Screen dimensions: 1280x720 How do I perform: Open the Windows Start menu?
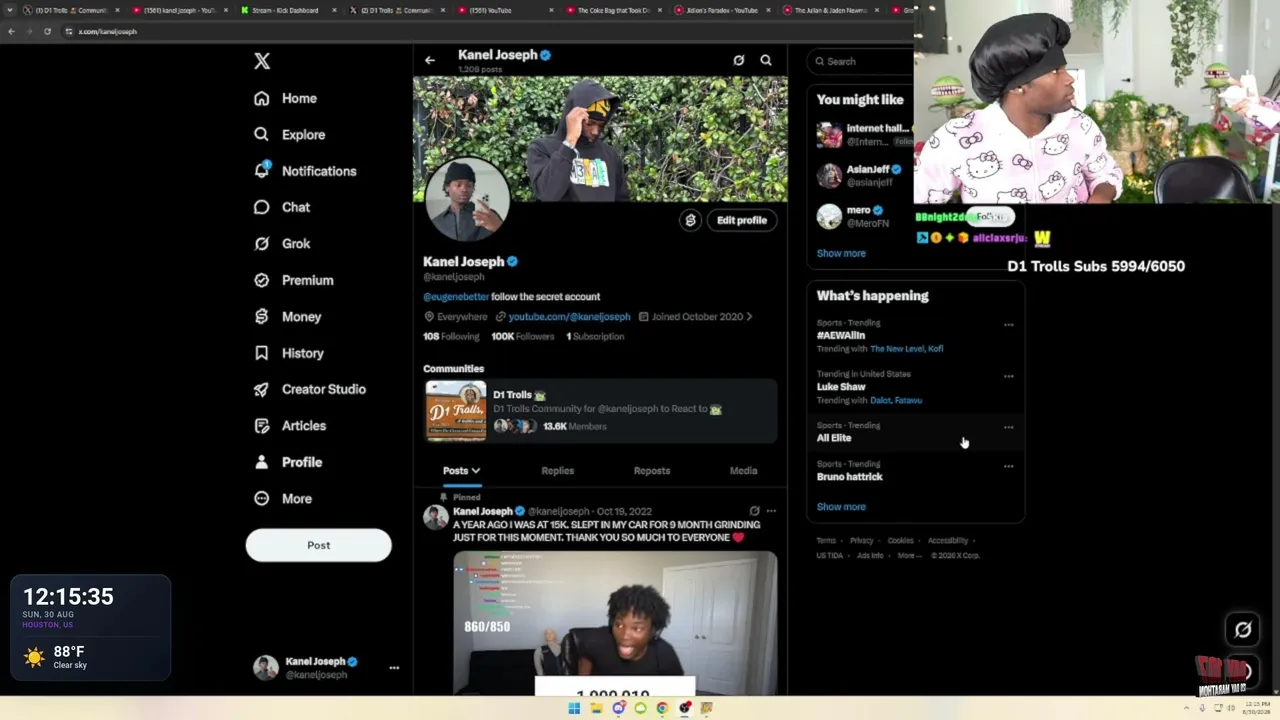pos(574,708)
